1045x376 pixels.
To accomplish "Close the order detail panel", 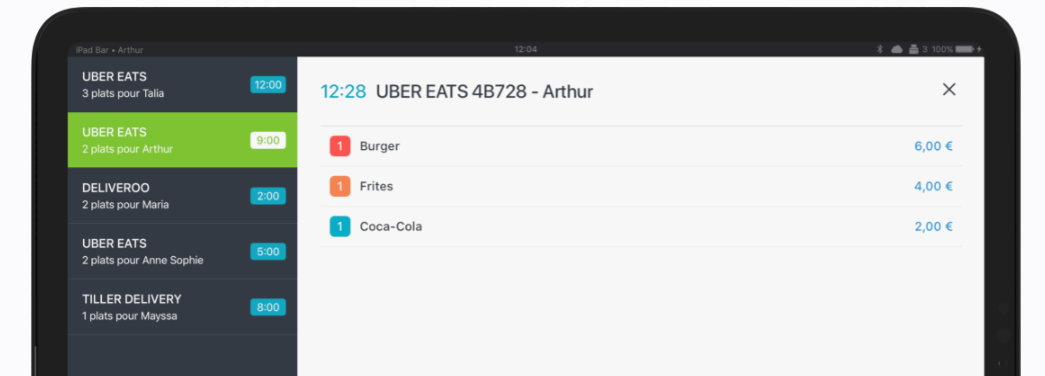I will [949, 89].
